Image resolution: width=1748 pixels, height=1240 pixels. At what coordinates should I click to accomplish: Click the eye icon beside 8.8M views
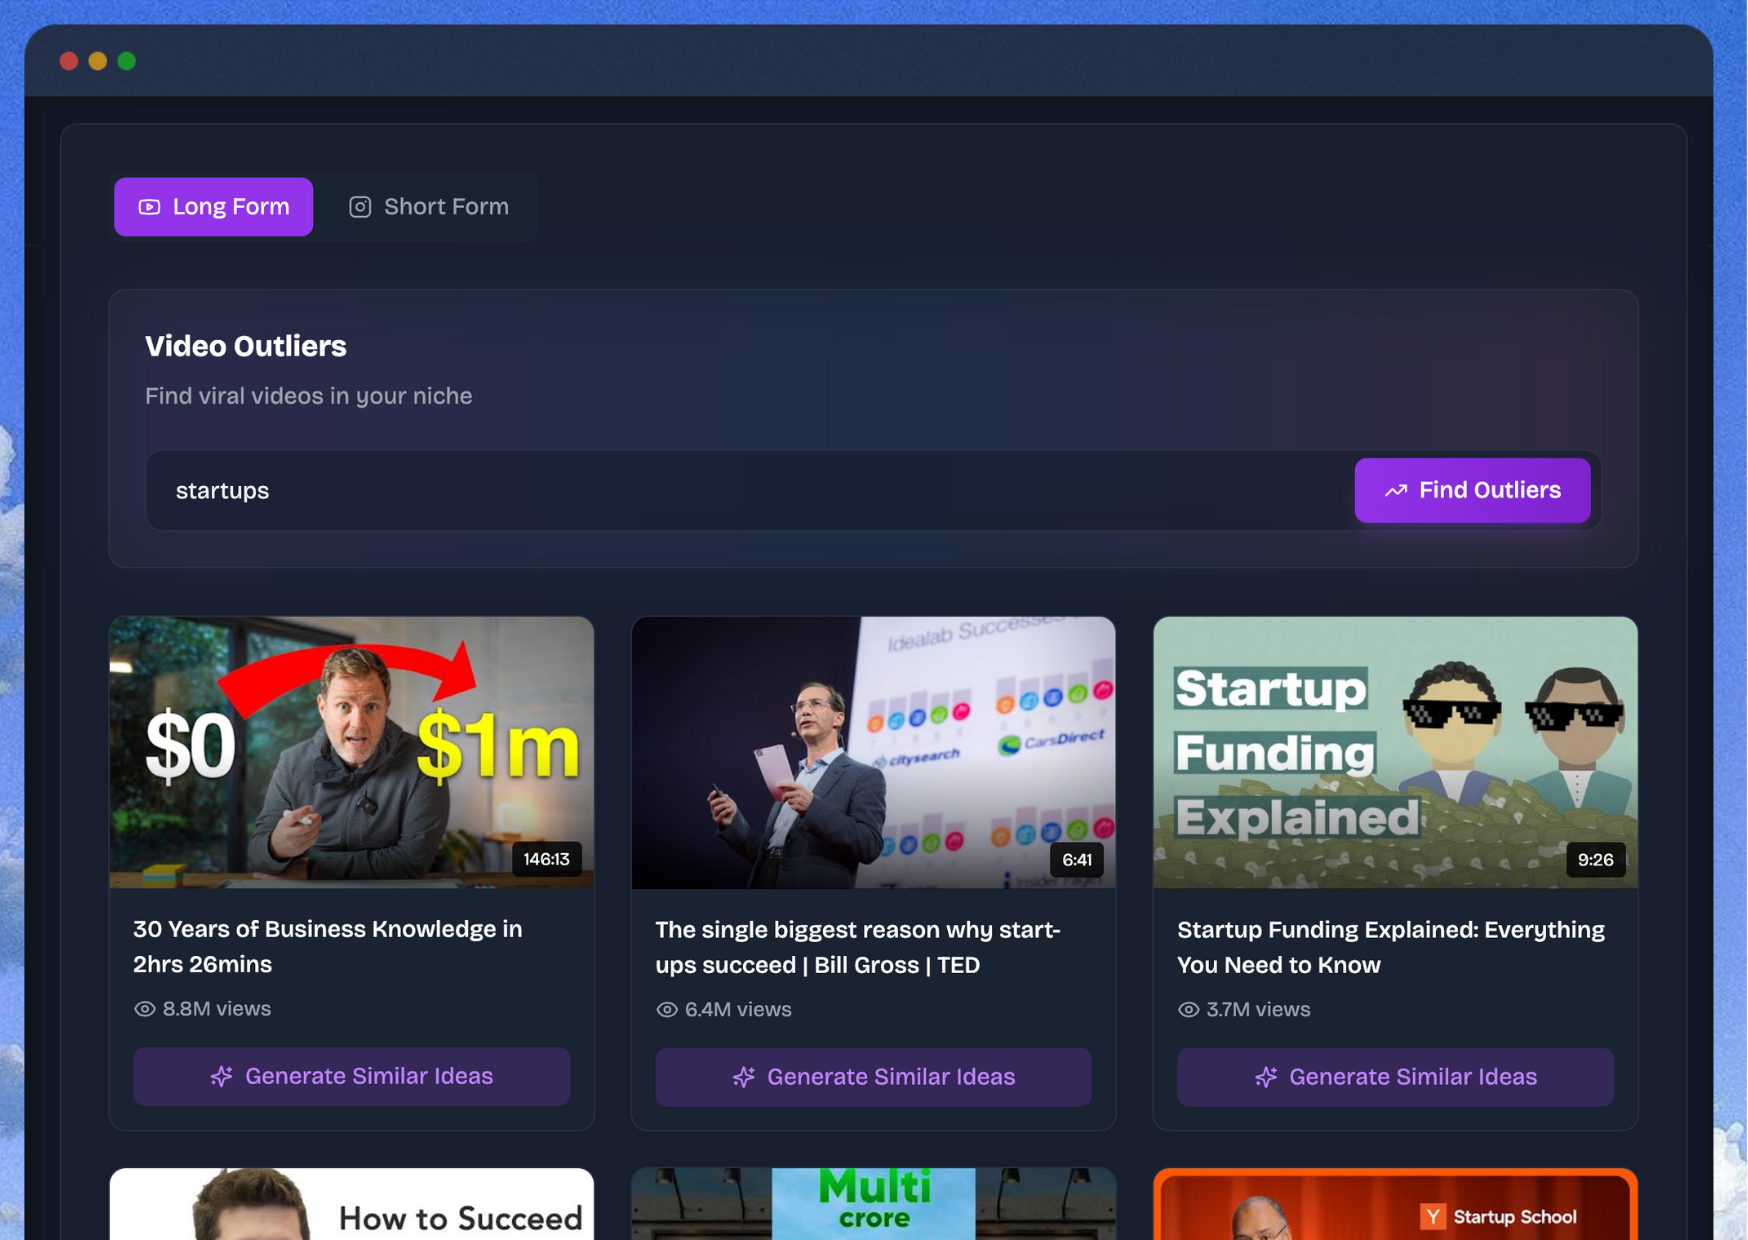(x=145, y=1009)
